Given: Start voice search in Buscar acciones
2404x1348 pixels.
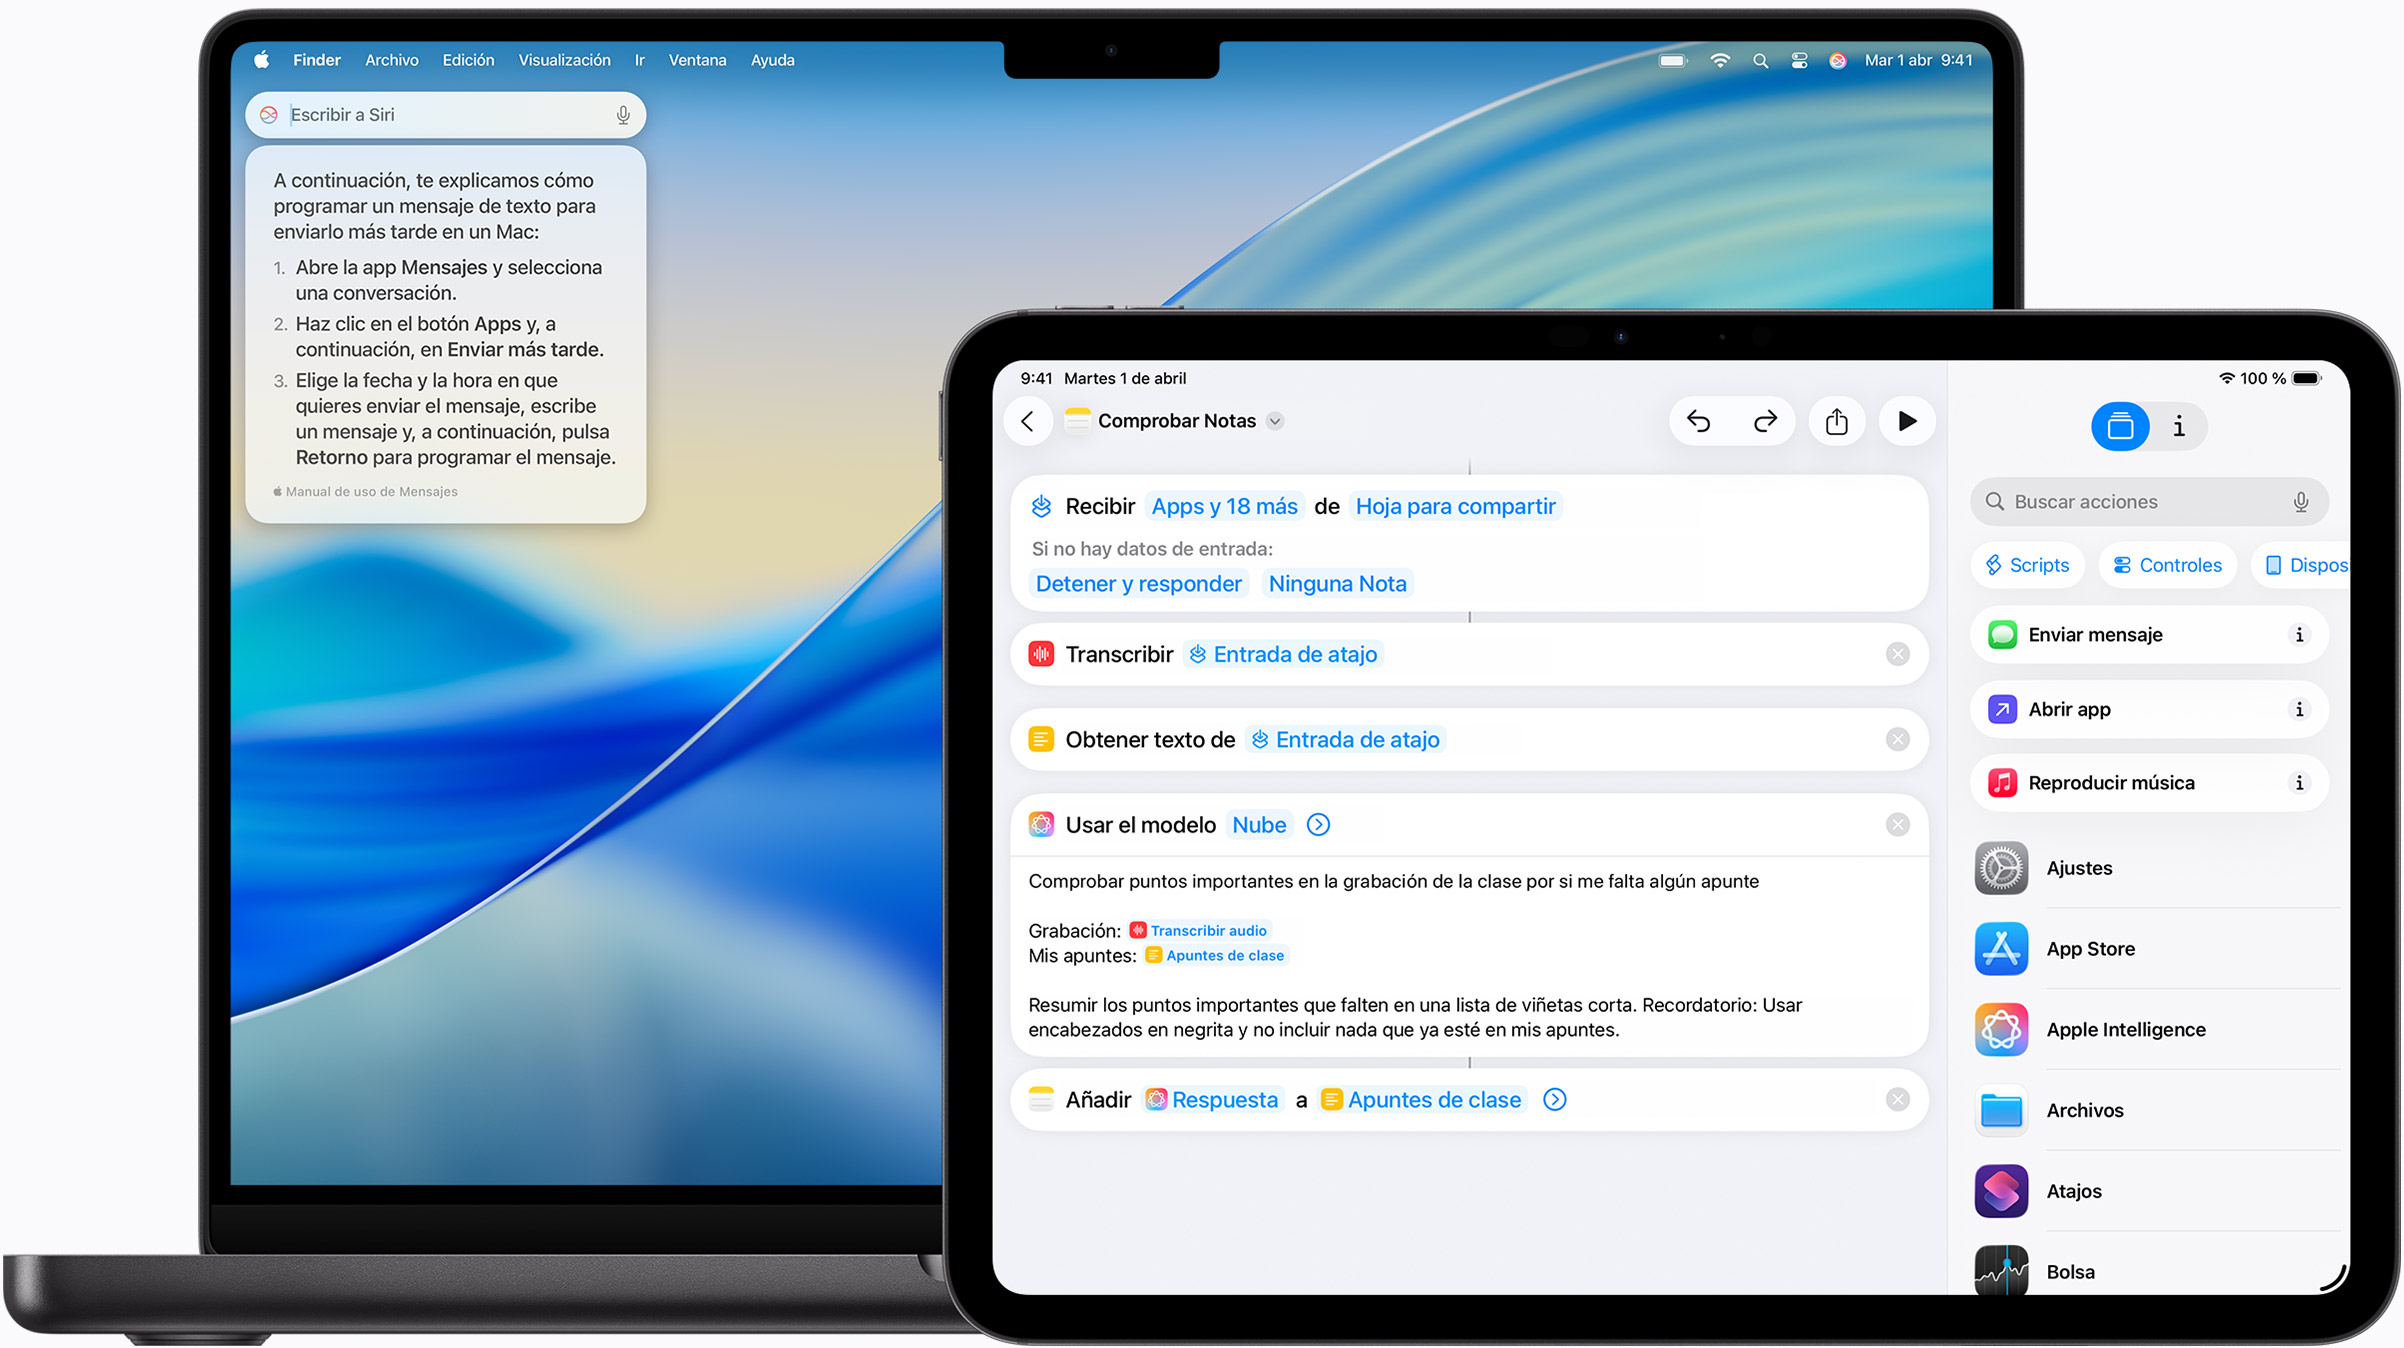Looking at the screenshot, I should pyautogui.click(x=2299, y=501).
